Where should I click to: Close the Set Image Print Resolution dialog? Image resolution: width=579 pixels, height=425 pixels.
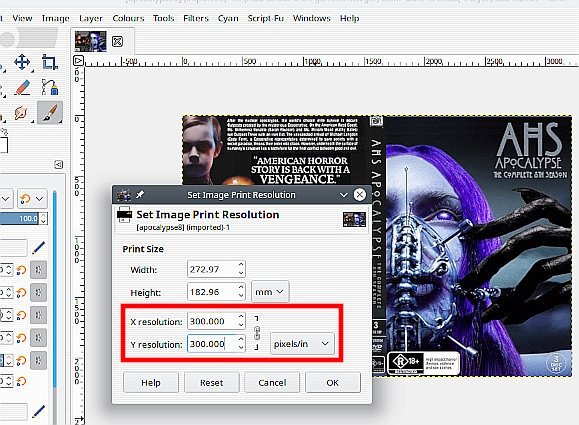tap(360, 195)
